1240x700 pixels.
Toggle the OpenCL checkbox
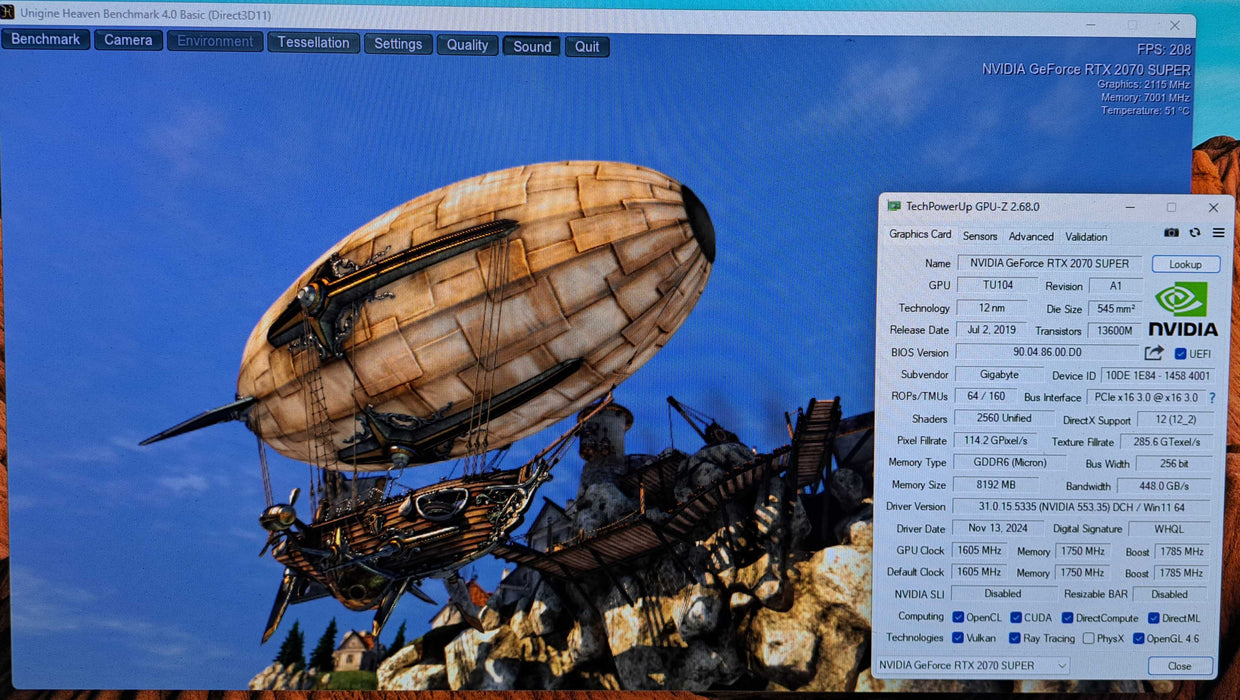tap(958, 618)
